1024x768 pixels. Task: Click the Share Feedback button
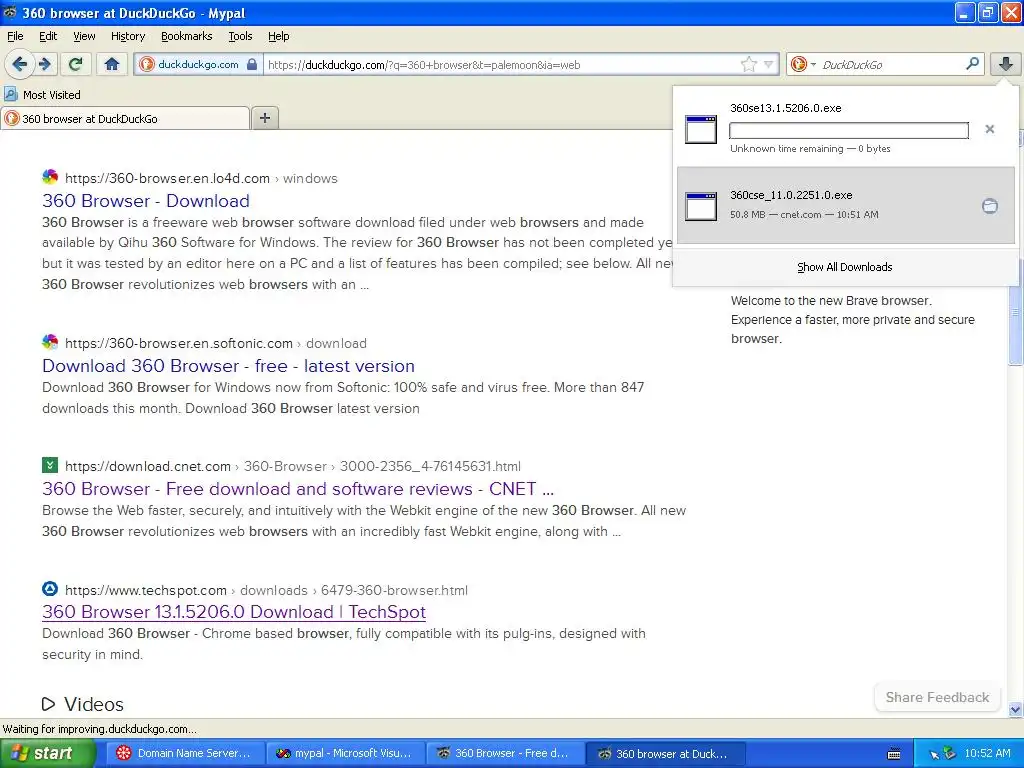coord(937,697)
